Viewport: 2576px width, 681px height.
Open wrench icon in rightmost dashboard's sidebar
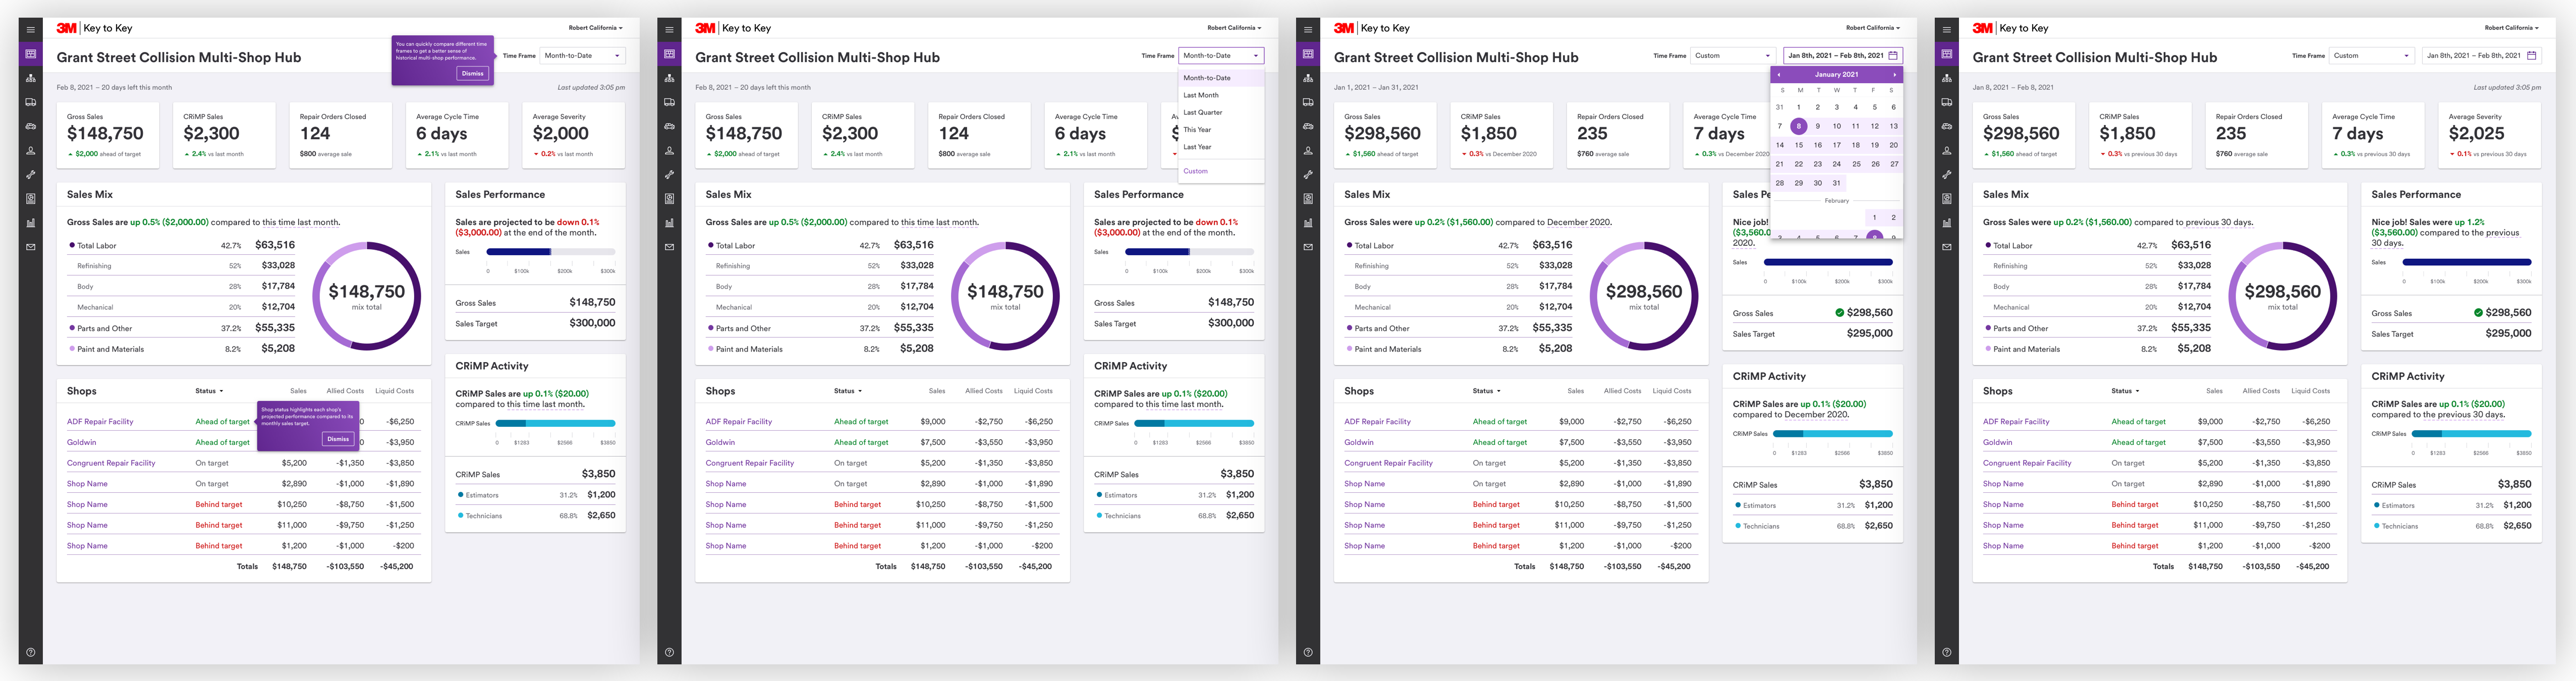pos(1947,175)
